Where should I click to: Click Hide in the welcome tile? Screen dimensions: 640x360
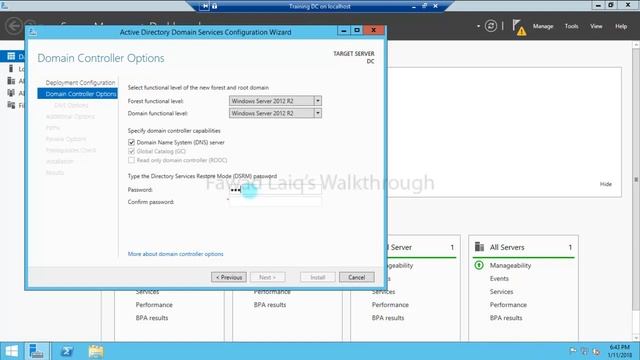point(606,184)
